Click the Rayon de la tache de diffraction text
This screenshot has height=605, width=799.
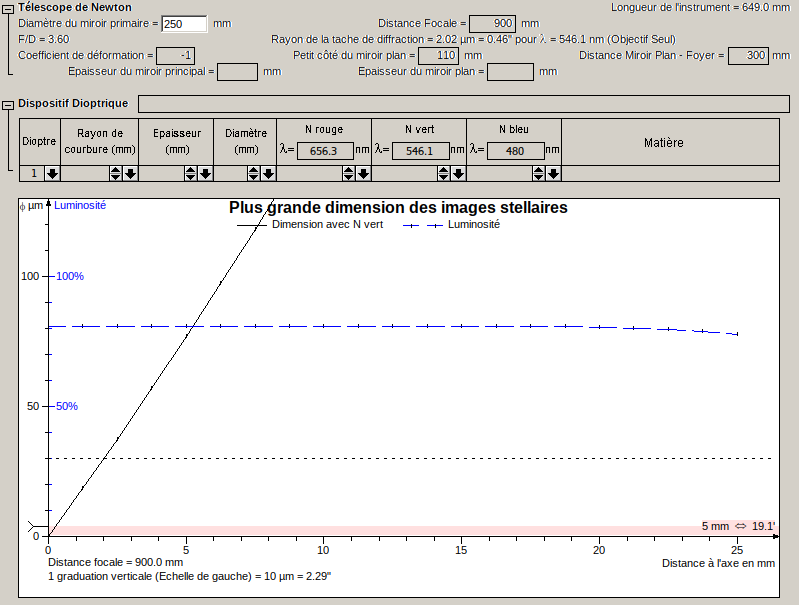pos(473,39)
